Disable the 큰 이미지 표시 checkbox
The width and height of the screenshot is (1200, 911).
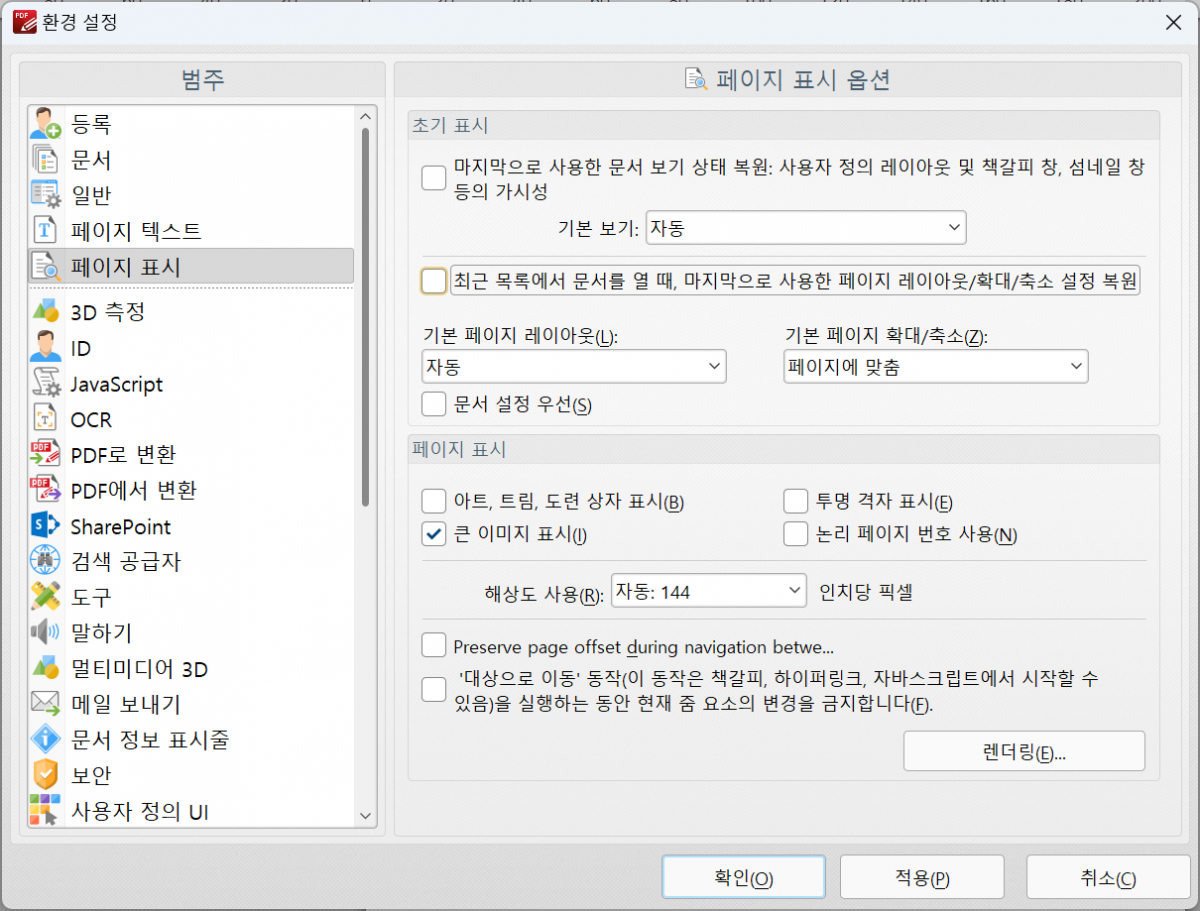[433, 534]
